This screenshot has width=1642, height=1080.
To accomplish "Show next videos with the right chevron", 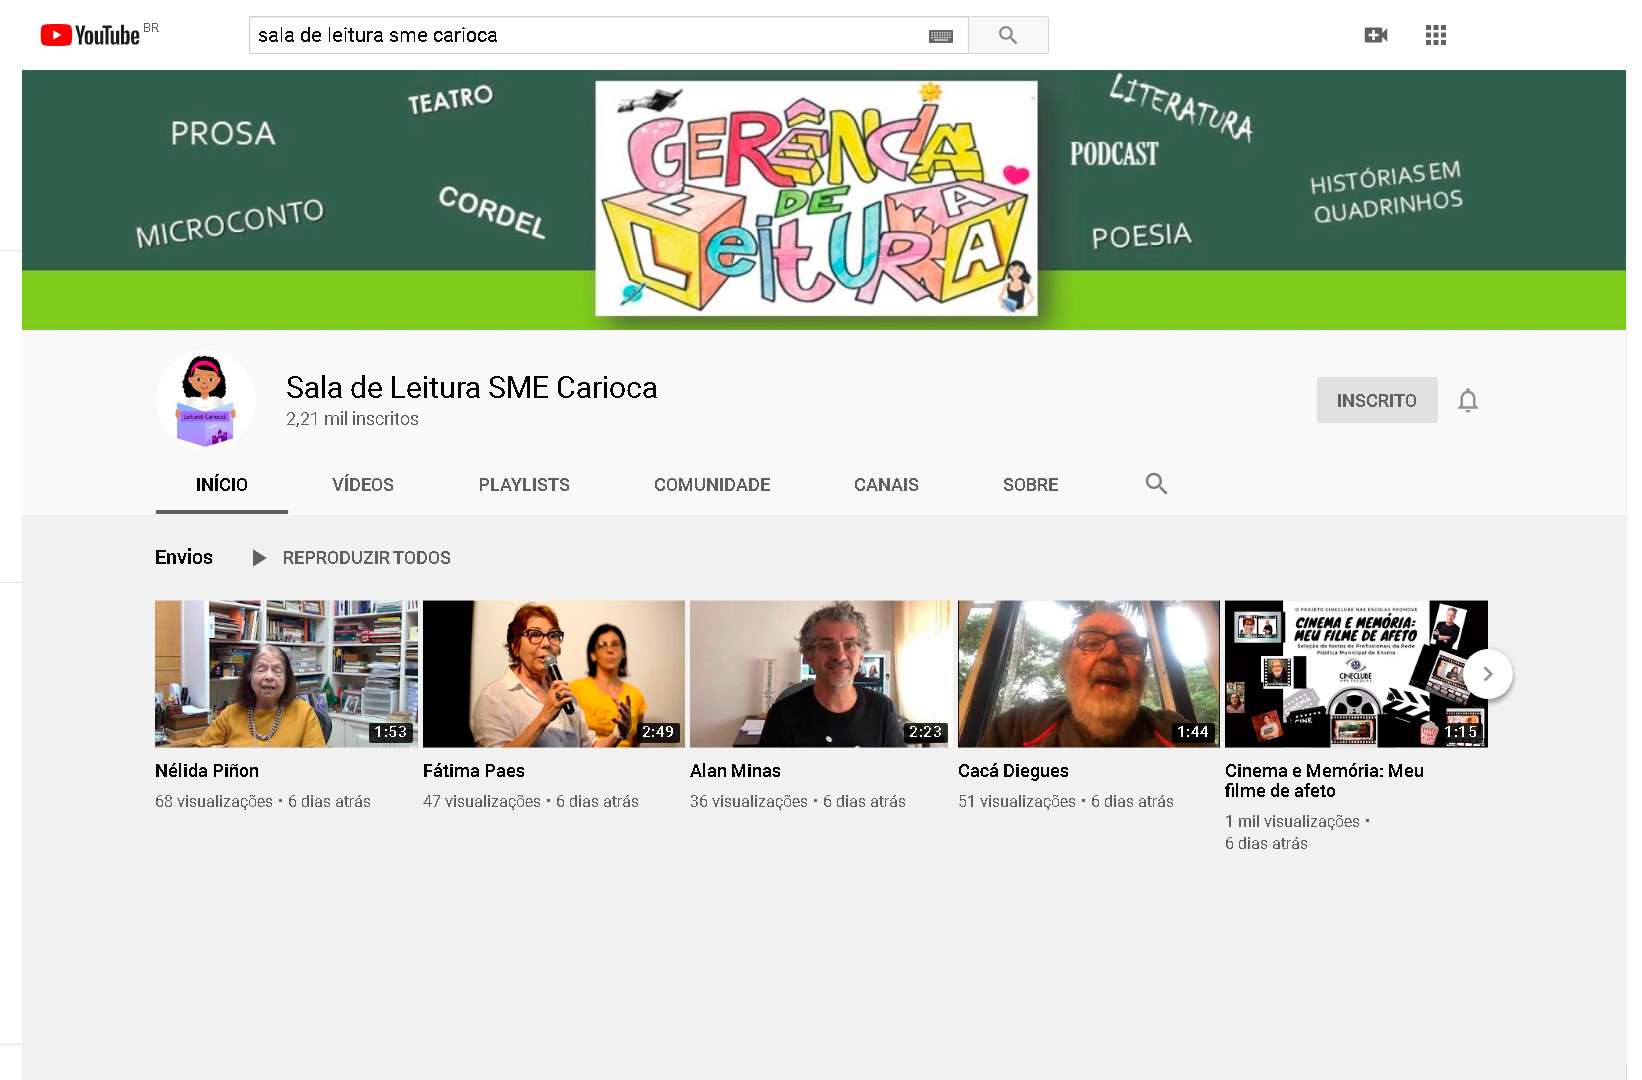I will 1488,674.
